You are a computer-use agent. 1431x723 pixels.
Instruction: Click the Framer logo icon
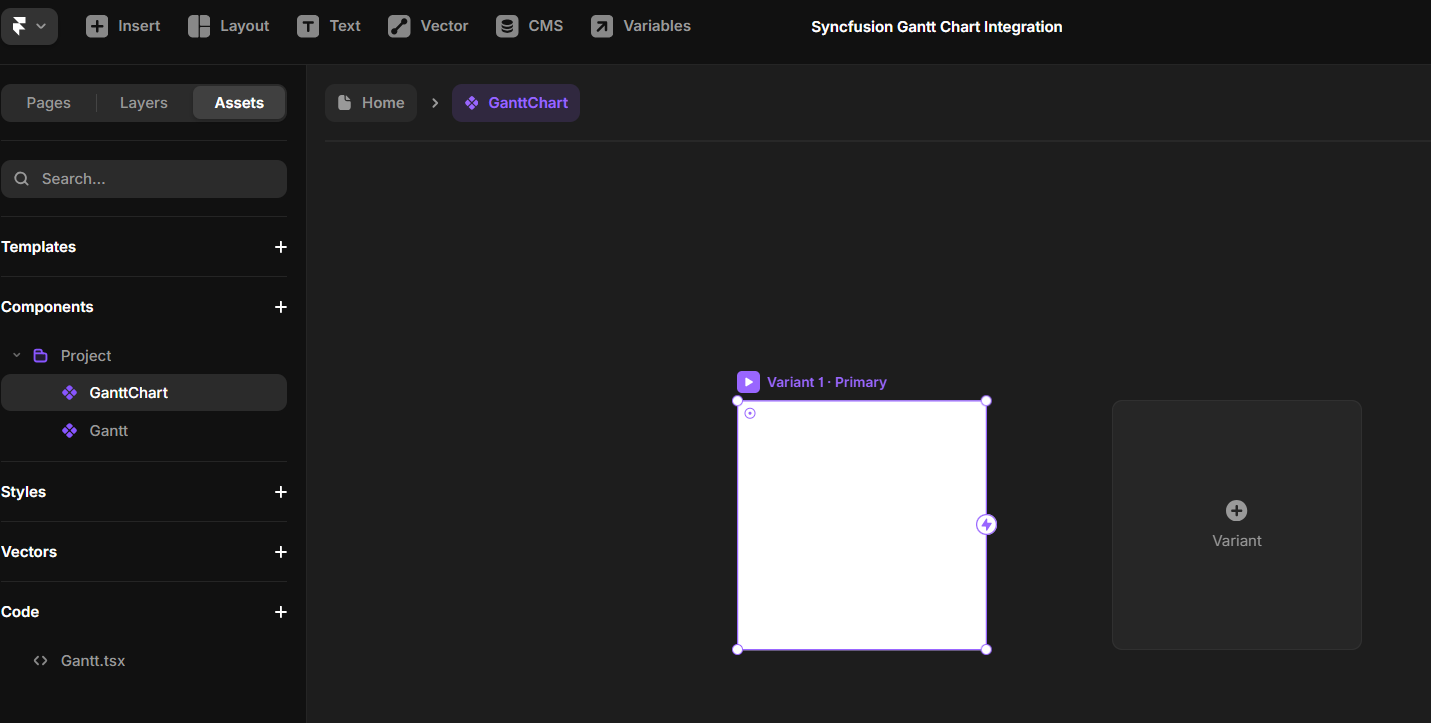tap(21, 26)
